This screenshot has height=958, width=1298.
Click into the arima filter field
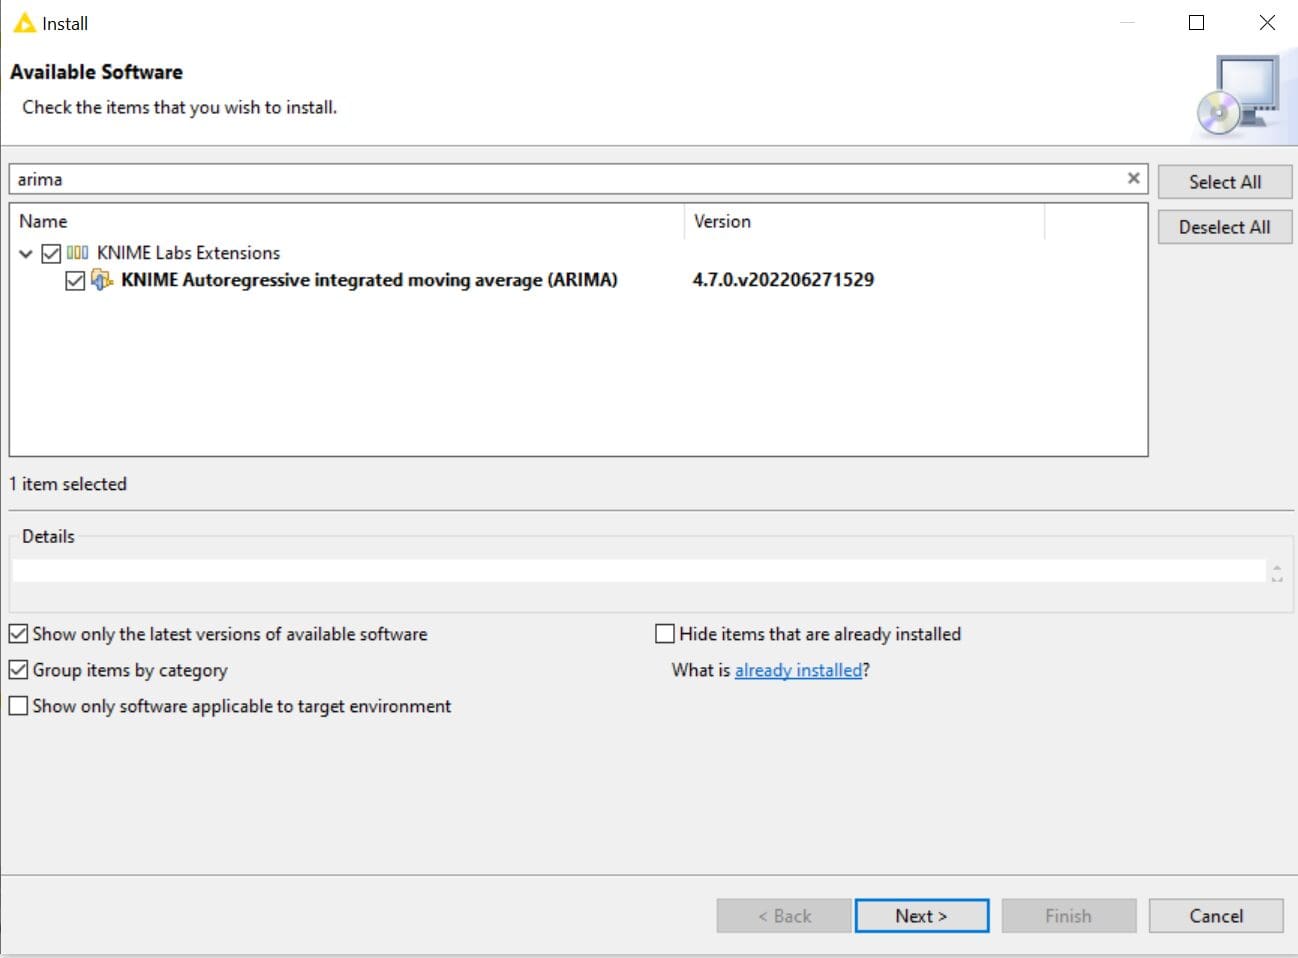point(560,179)
